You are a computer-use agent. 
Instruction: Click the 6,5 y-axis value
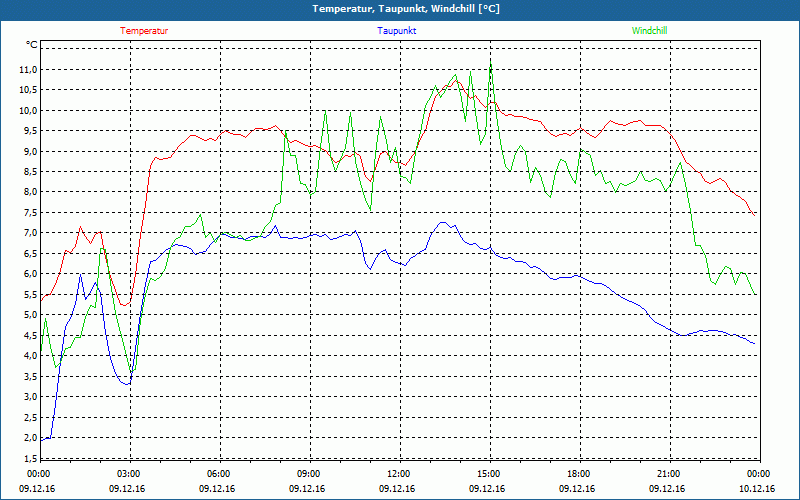[x=30, y=254]
